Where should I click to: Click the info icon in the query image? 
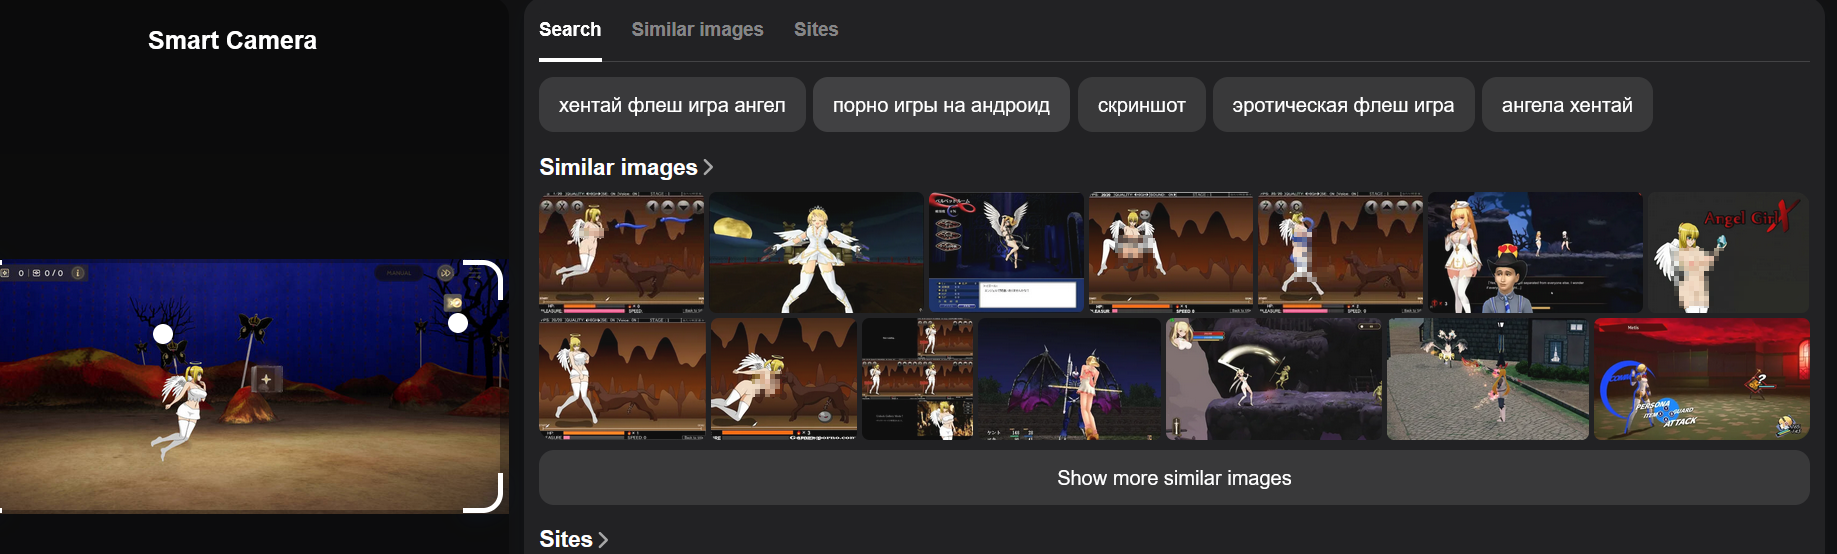78,273
